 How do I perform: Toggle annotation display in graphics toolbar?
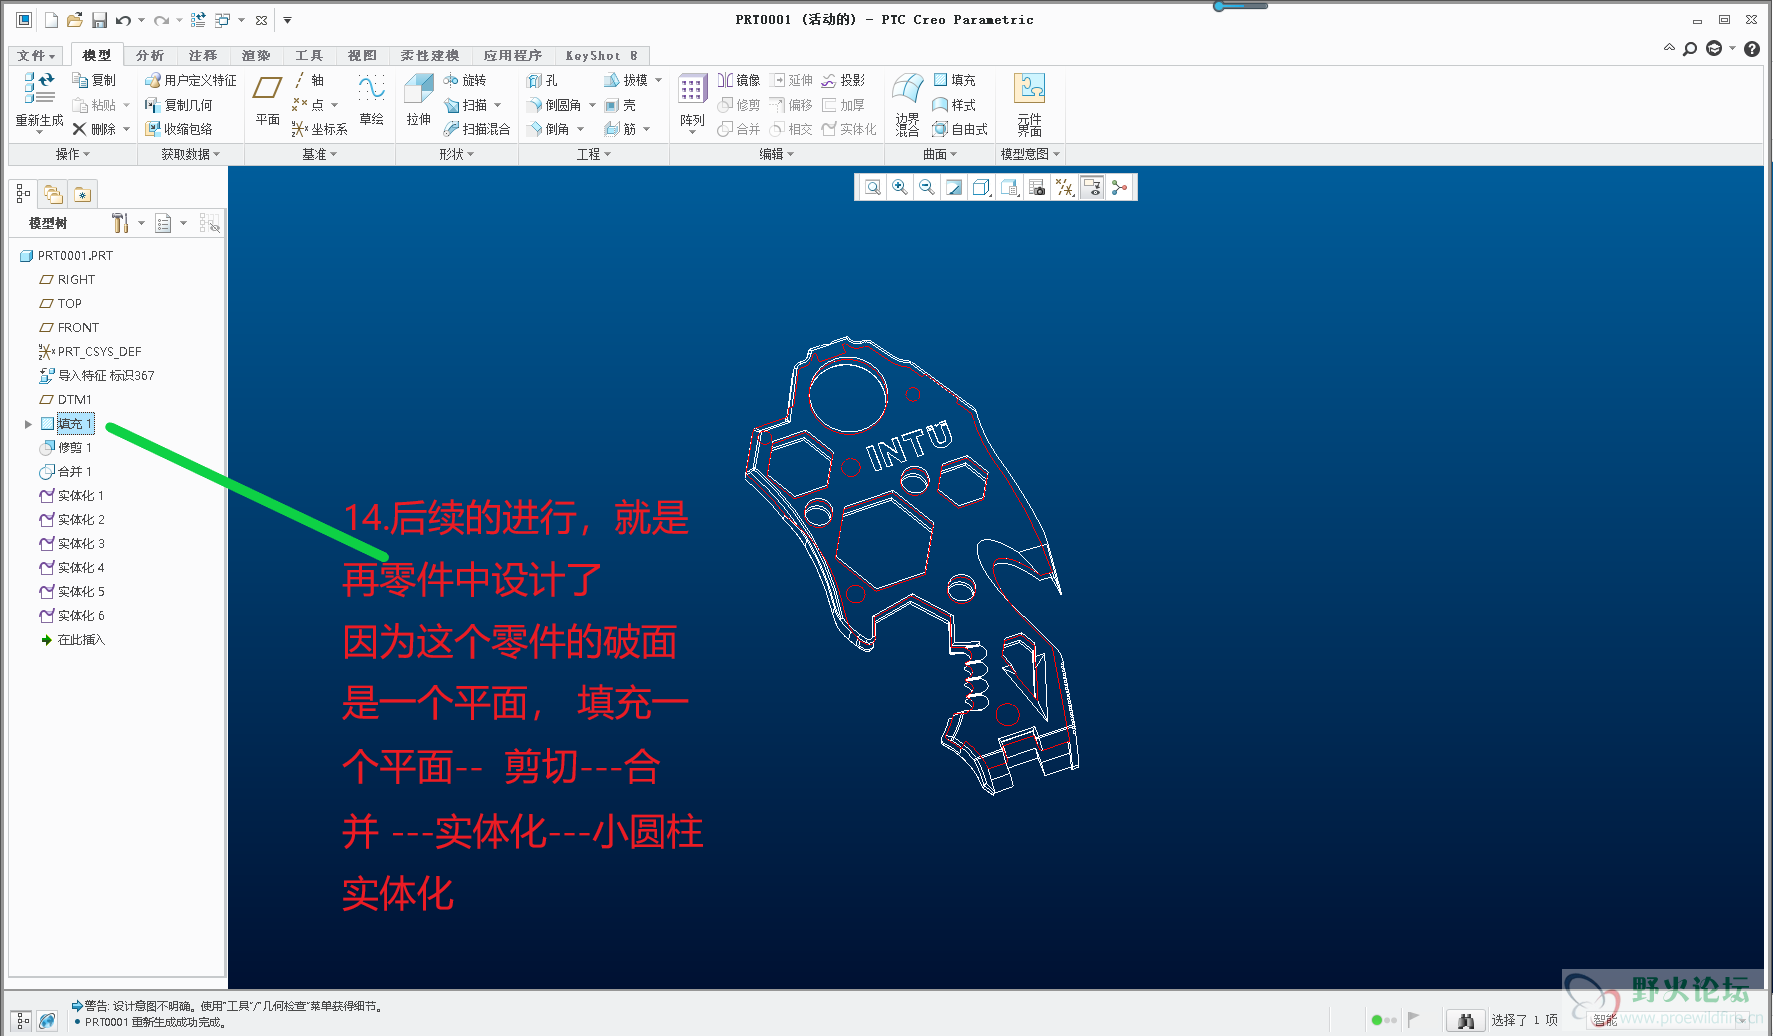1092,187
